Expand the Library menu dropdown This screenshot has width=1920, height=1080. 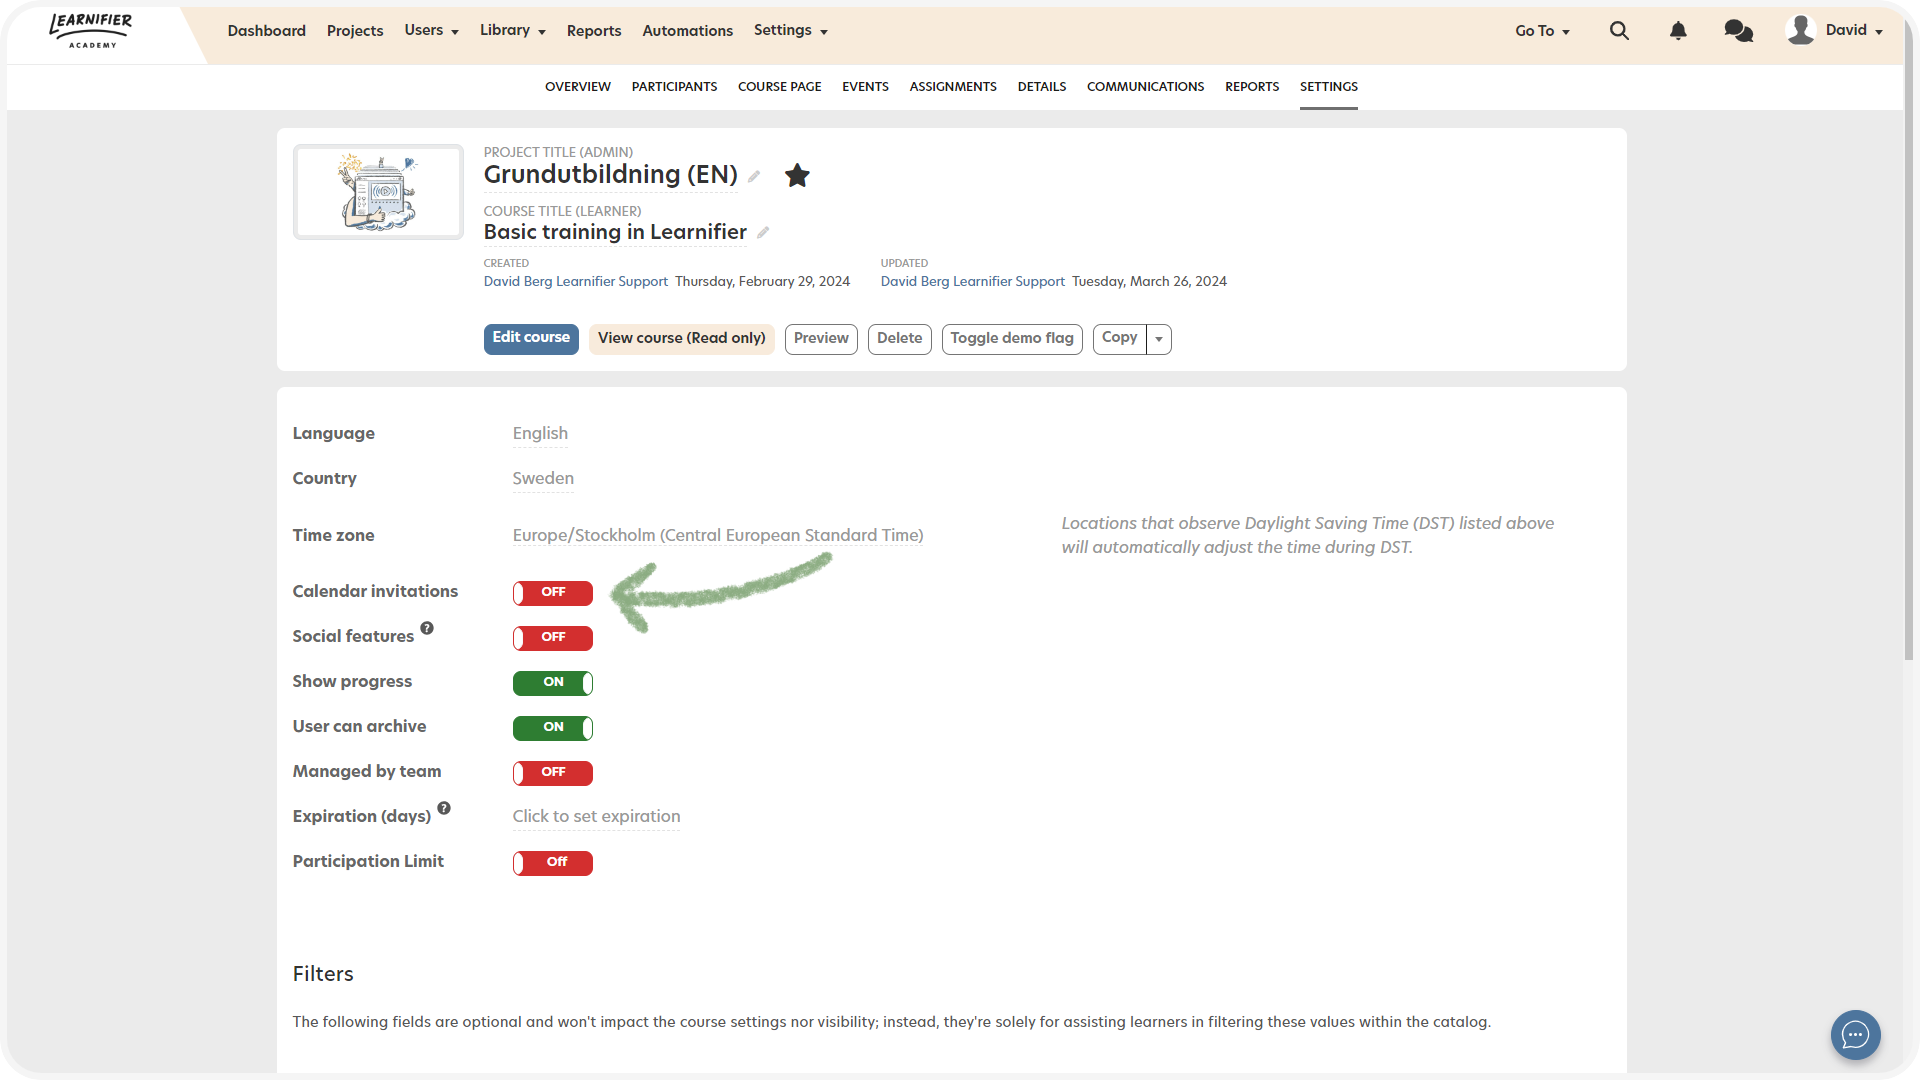point(512,31)
